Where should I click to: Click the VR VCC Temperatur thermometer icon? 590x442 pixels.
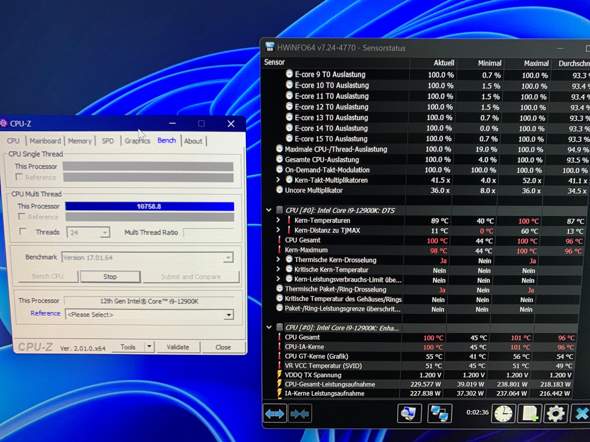point(279,365)
